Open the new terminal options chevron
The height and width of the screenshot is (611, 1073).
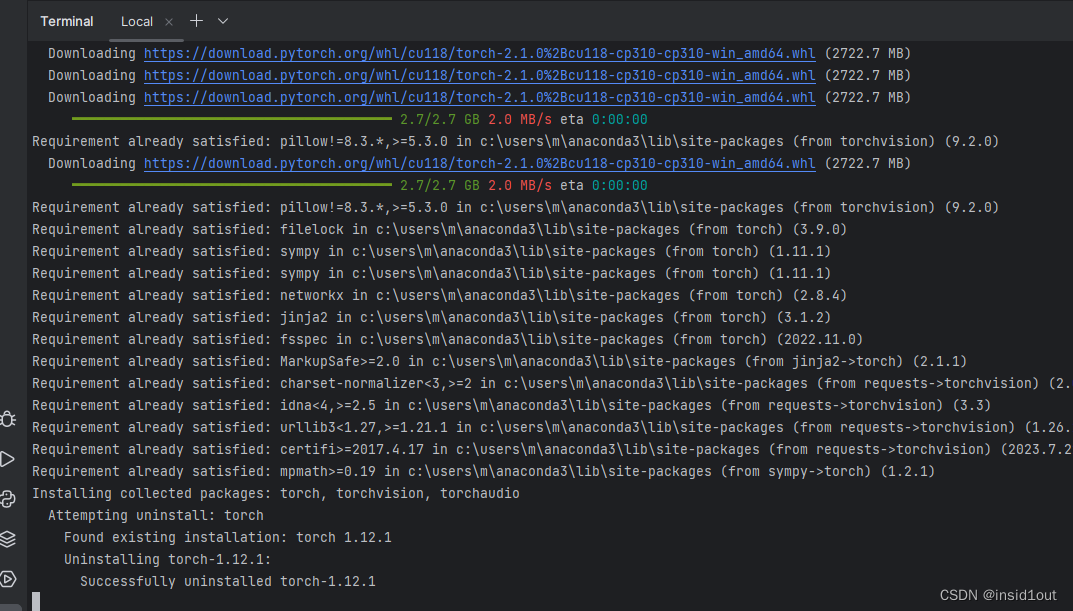(222, 20)
